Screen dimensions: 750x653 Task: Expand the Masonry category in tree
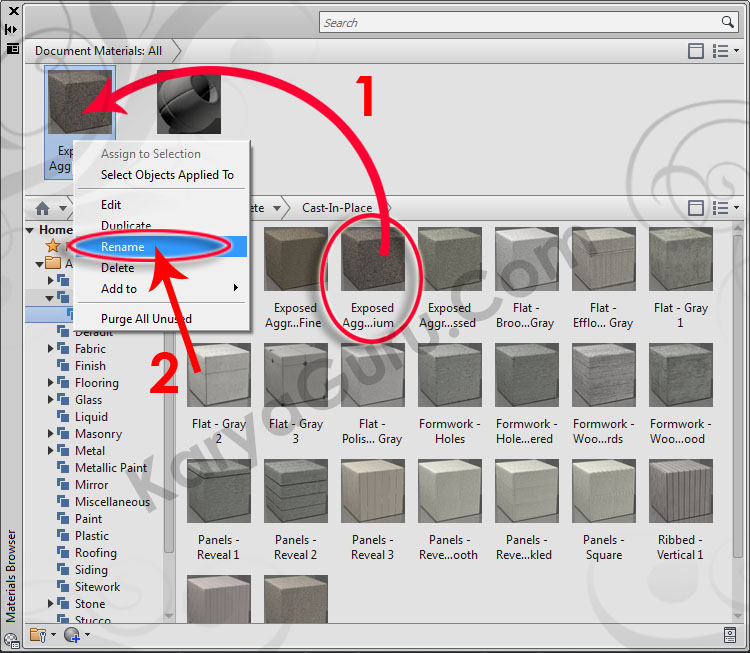click(x=51, y=434)
